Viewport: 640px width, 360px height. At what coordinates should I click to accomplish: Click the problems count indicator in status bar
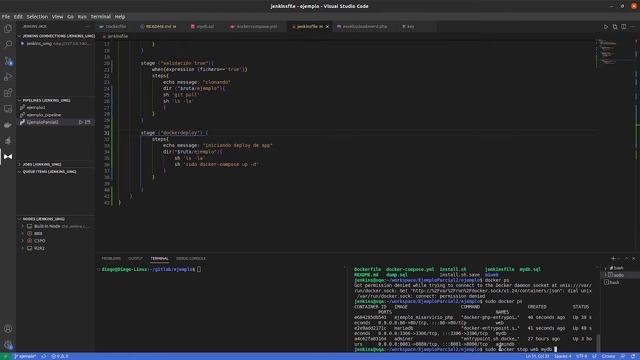point(60,356)
